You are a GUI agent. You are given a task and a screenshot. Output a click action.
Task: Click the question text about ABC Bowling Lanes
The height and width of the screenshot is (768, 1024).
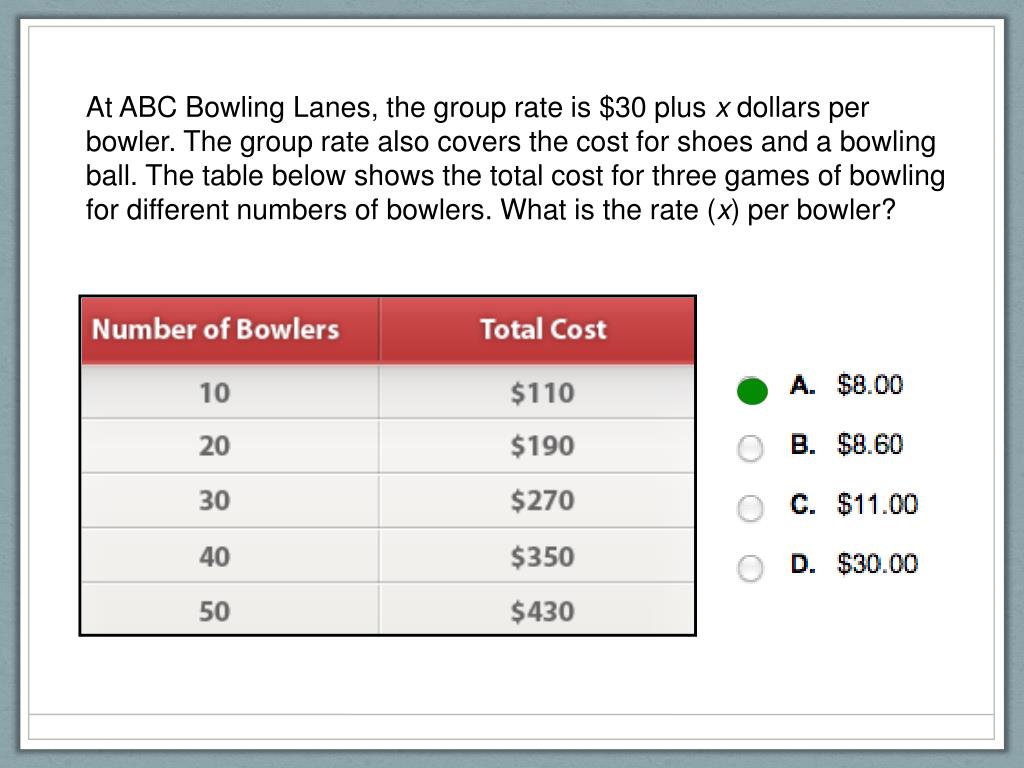[515, 159]
